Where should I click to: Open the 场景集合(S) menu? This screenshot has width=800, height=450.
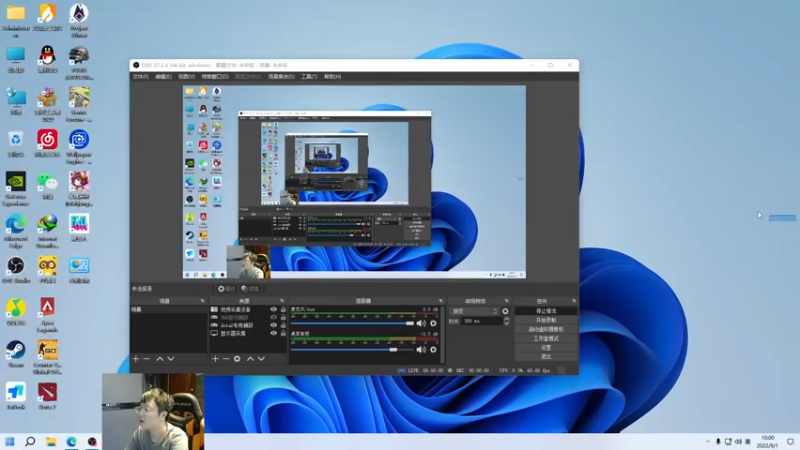click(280, 76)
